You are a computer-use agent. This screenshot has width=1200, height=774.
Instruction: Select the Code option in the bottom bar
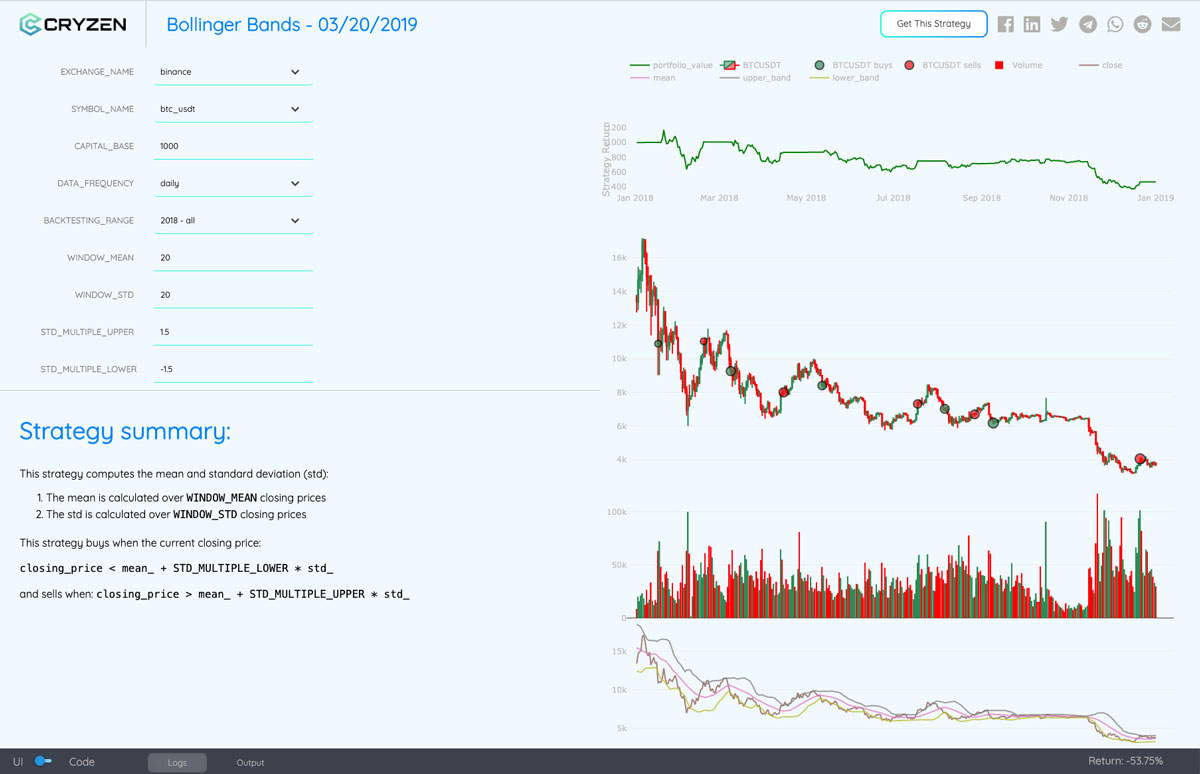80,761
